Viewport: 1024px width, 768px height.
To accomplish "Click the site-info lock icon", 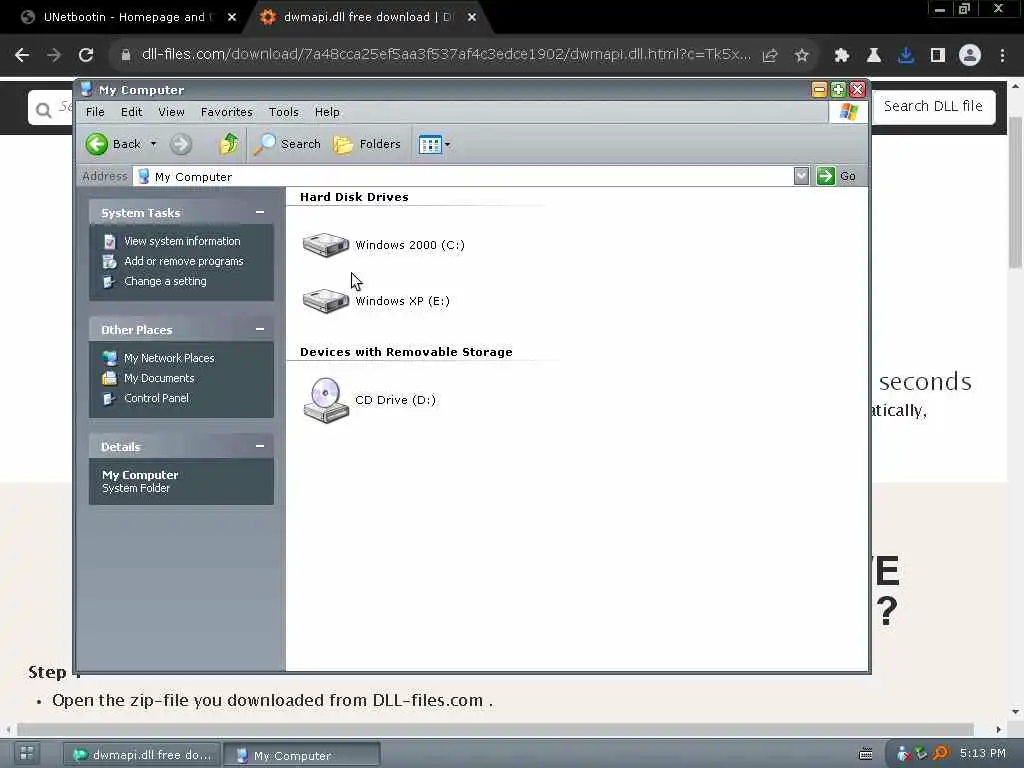I will click(x=126, y=56).
